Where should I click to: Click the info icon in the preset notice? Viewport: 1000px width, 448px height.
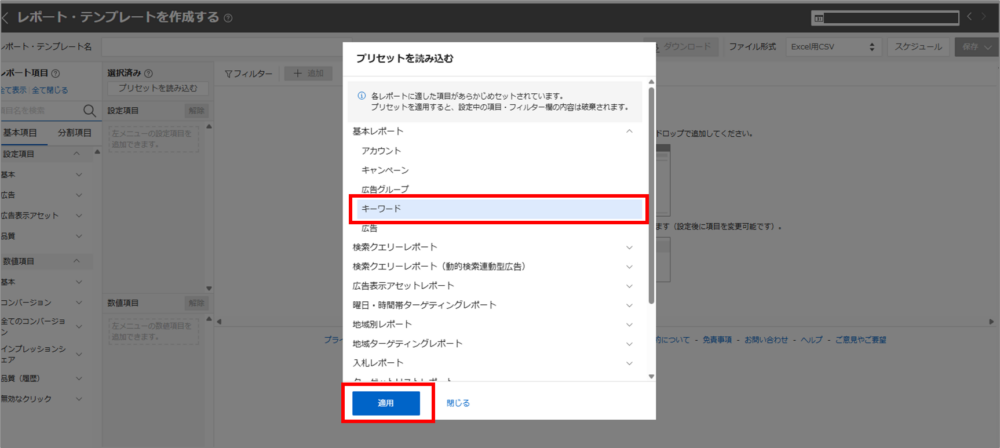[x=361, y=96]
